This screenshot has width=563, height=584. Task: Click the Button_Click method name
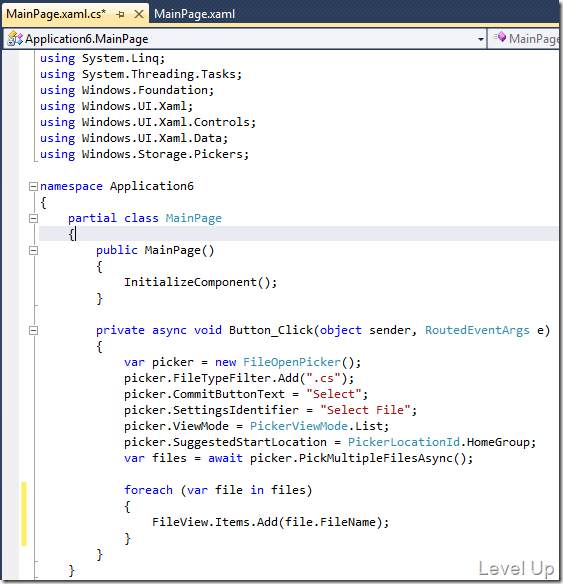[271, 330]
